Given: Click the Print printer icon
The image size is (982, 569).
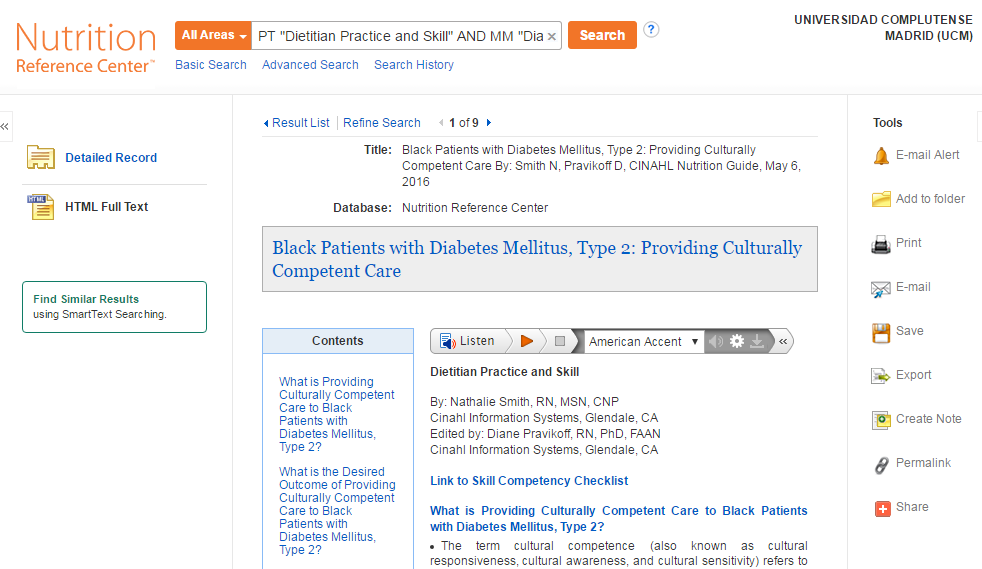Looking at the screenshot, I should [x=881, y=244].
